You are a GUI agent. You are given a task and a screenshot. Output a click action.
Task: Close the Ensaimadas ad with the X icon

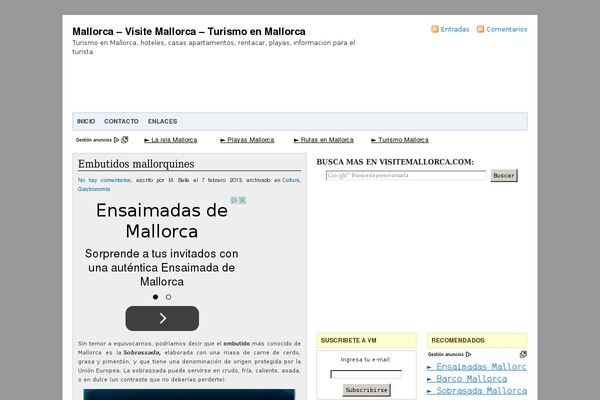pos(242,200)
